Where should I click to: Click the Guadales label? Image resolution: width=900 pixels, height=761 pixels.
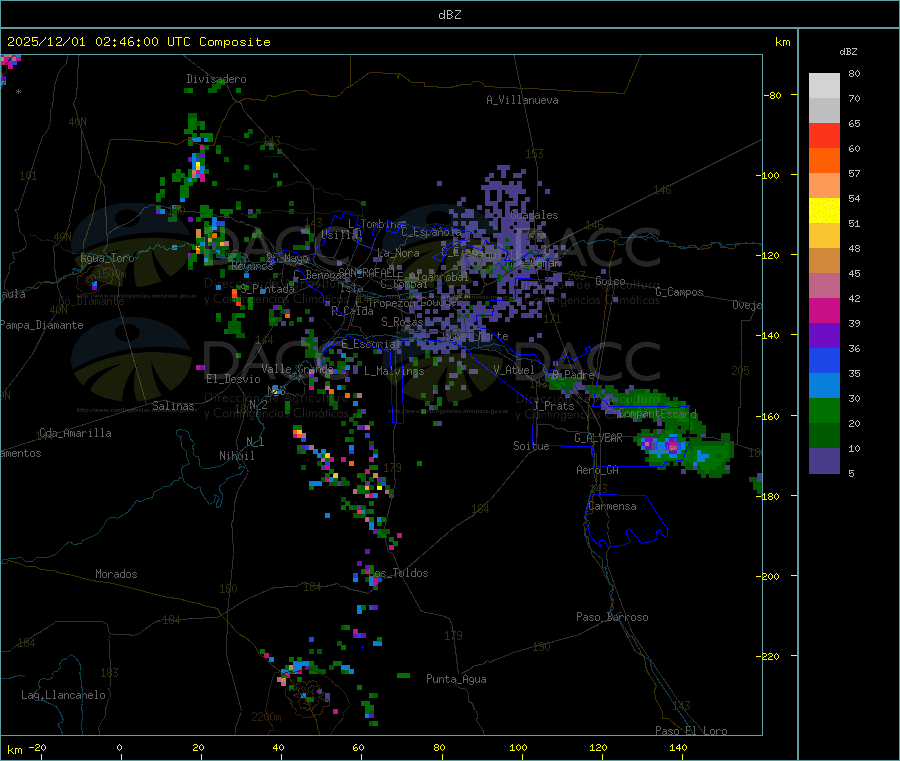[x=534, y=215]
